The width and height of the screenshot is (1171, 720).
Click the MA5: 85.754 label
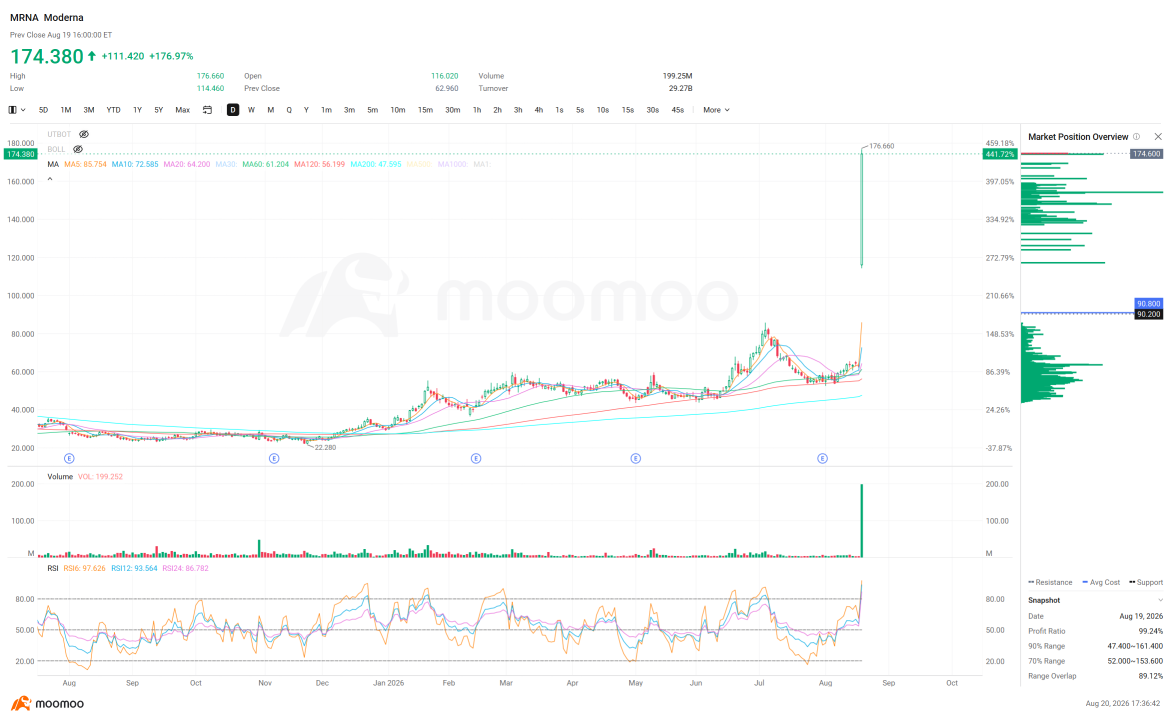85,164
